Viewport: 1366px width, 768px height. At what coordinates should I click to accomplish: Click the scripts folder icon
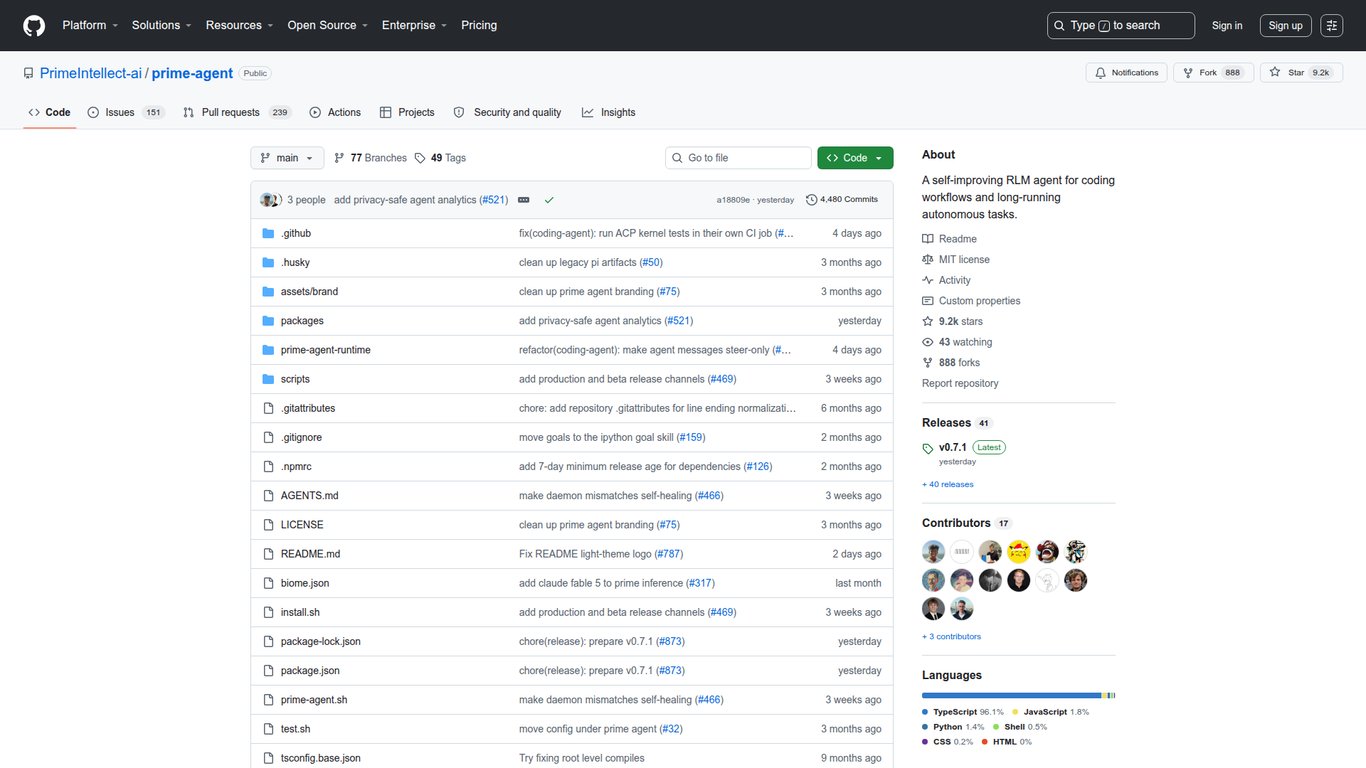[268, 379]
